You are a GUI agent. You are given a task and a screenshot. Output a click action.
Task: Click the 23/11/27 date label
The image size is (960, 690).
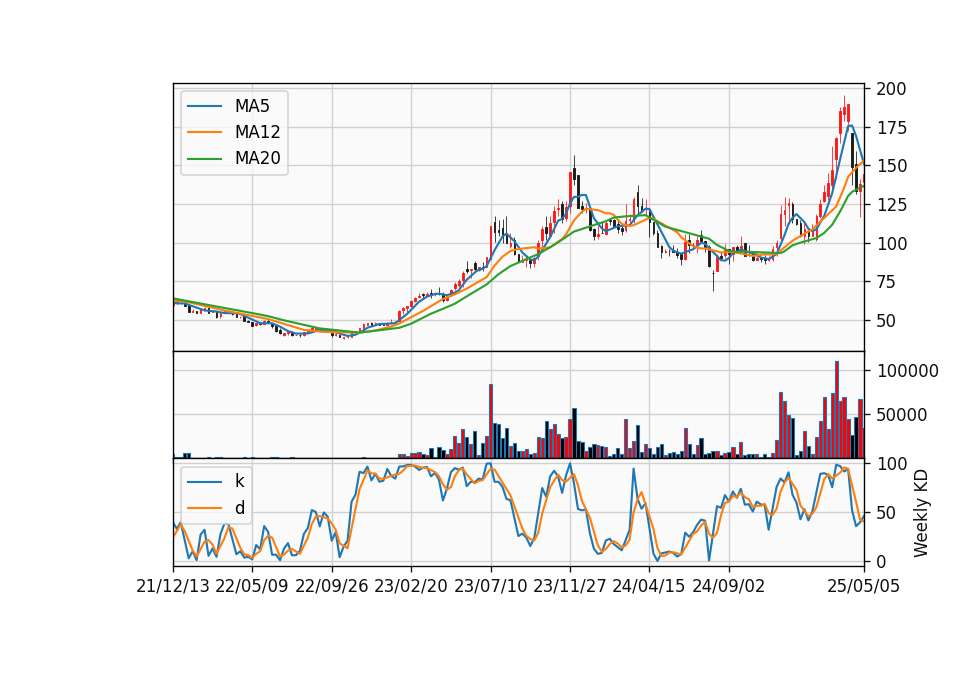[x=570, y=586]
